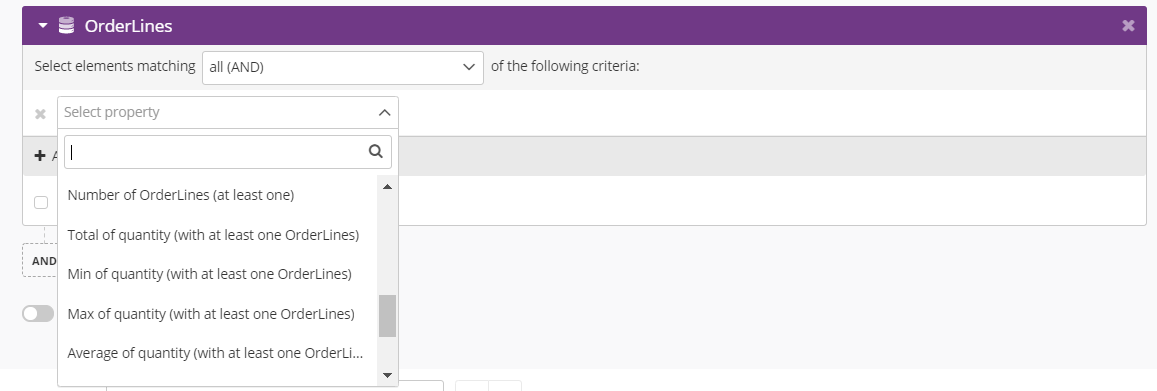Tick the checkbox below the add row
Image resolution: width=1157 pixels, height=391 pixels.
(x=41, y=202)
